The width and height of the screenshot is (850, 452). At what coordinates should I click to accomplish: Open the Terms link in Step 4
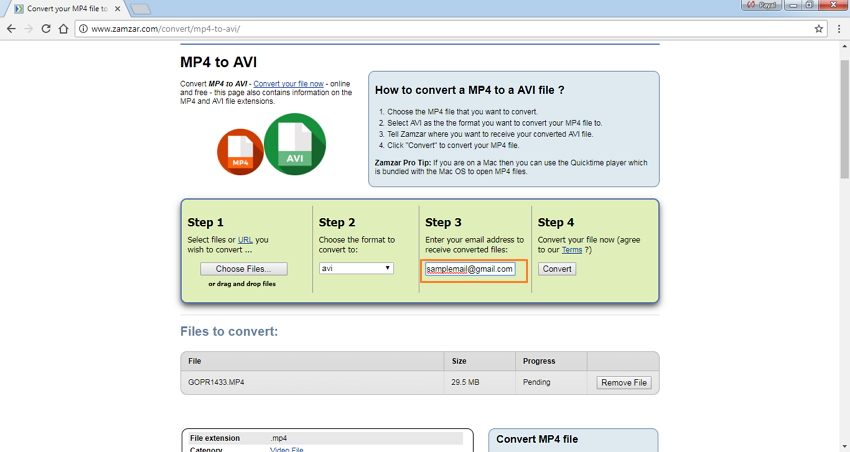[x=572, y=250]
